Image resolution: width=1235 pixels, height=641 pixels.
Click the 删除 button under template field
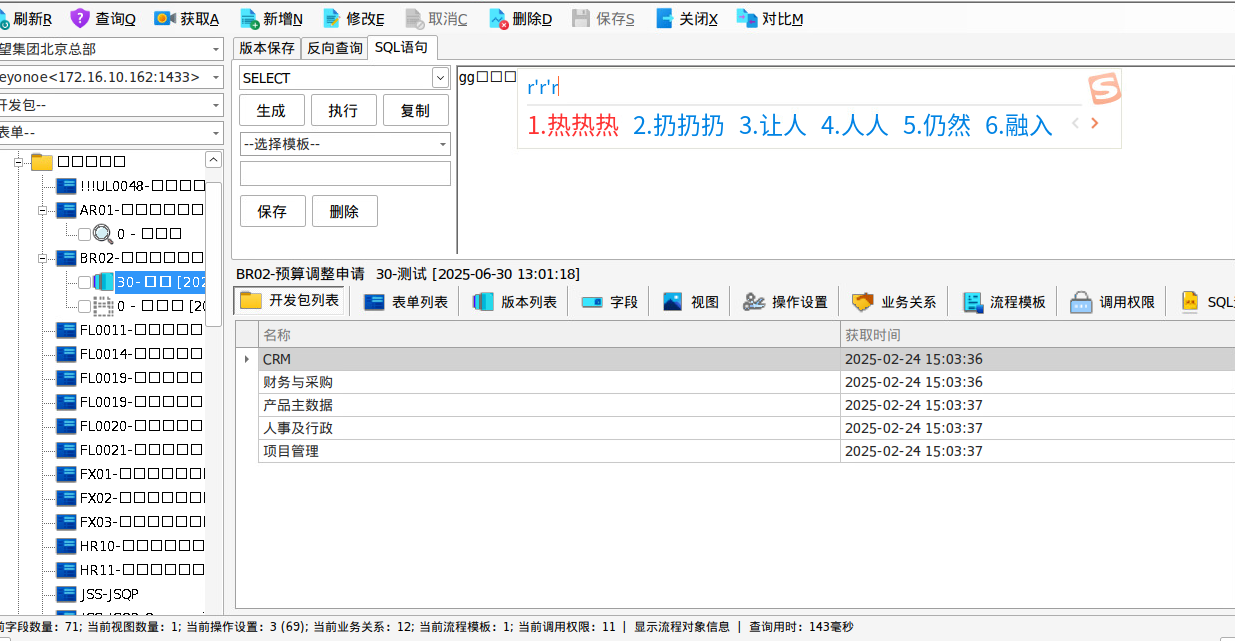point(344,211)
